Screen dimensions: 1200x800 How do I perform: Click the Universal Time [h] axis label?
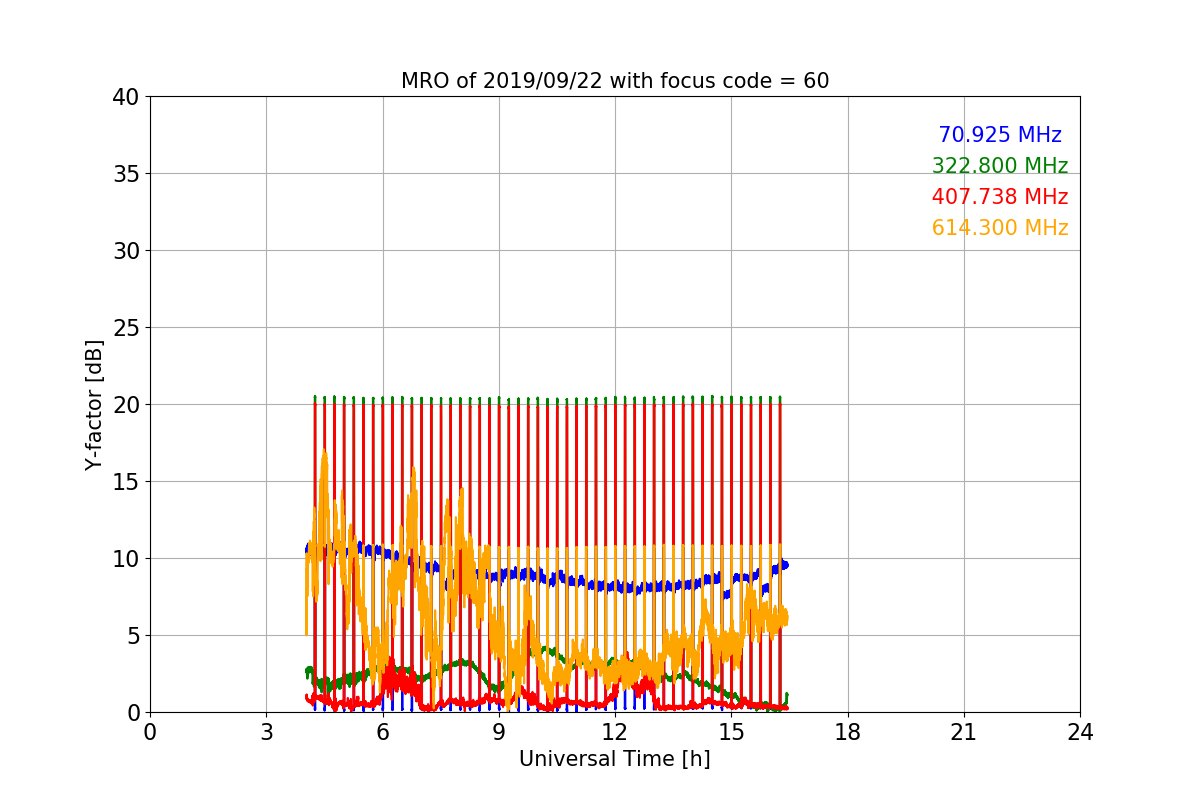615,759
